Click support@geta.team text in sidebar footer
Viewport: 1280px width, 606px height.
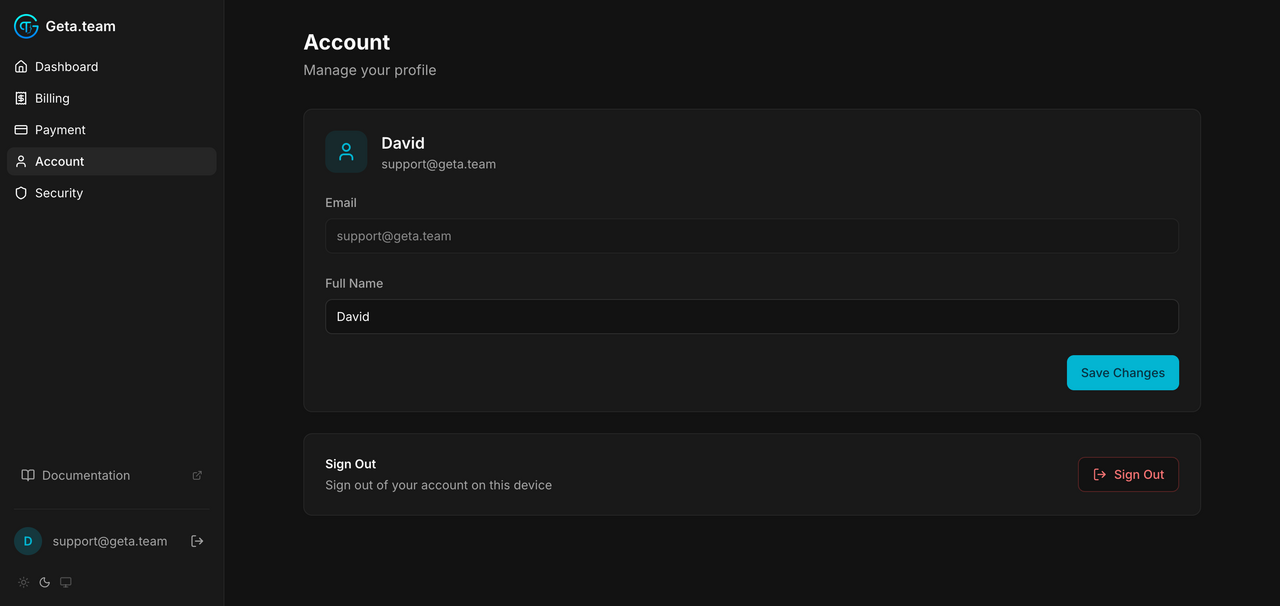click(110, 541)
